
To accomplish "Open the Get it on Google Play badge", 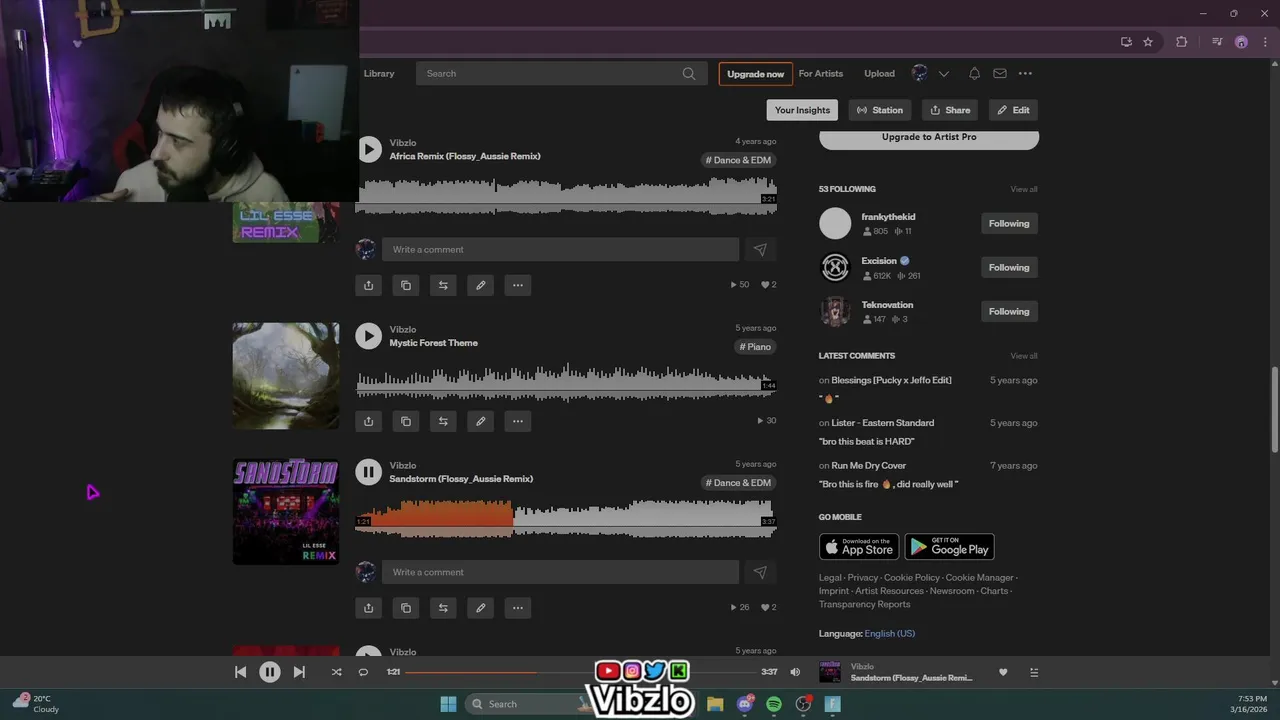I will pyautogui.click(x=950, y=547).
